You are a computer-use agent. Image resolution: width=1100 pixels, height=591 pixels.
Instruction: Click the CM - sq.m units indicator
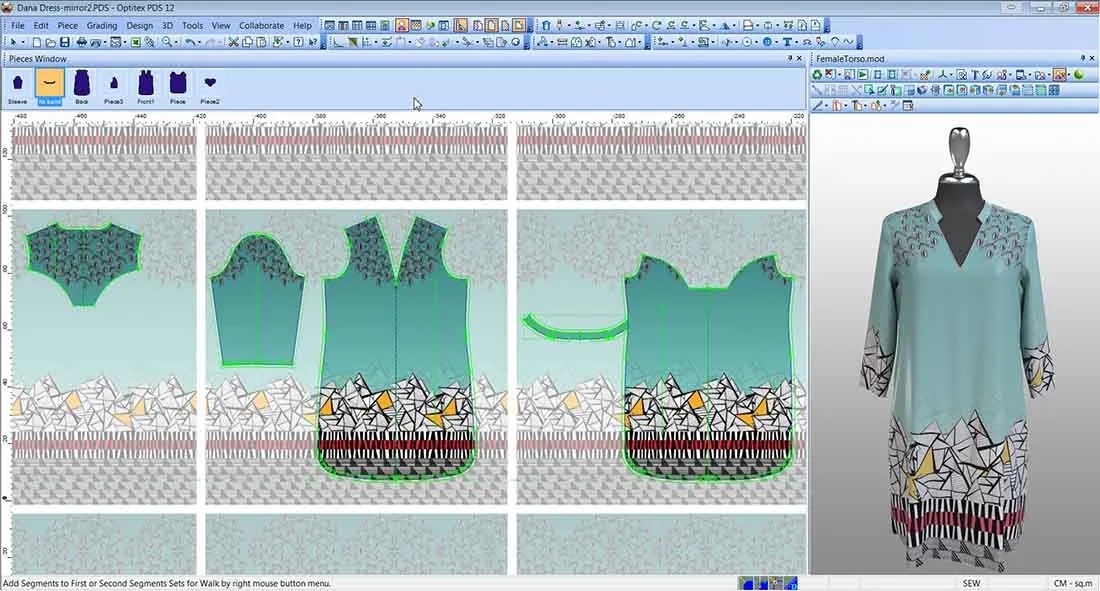click(1073, 583)
